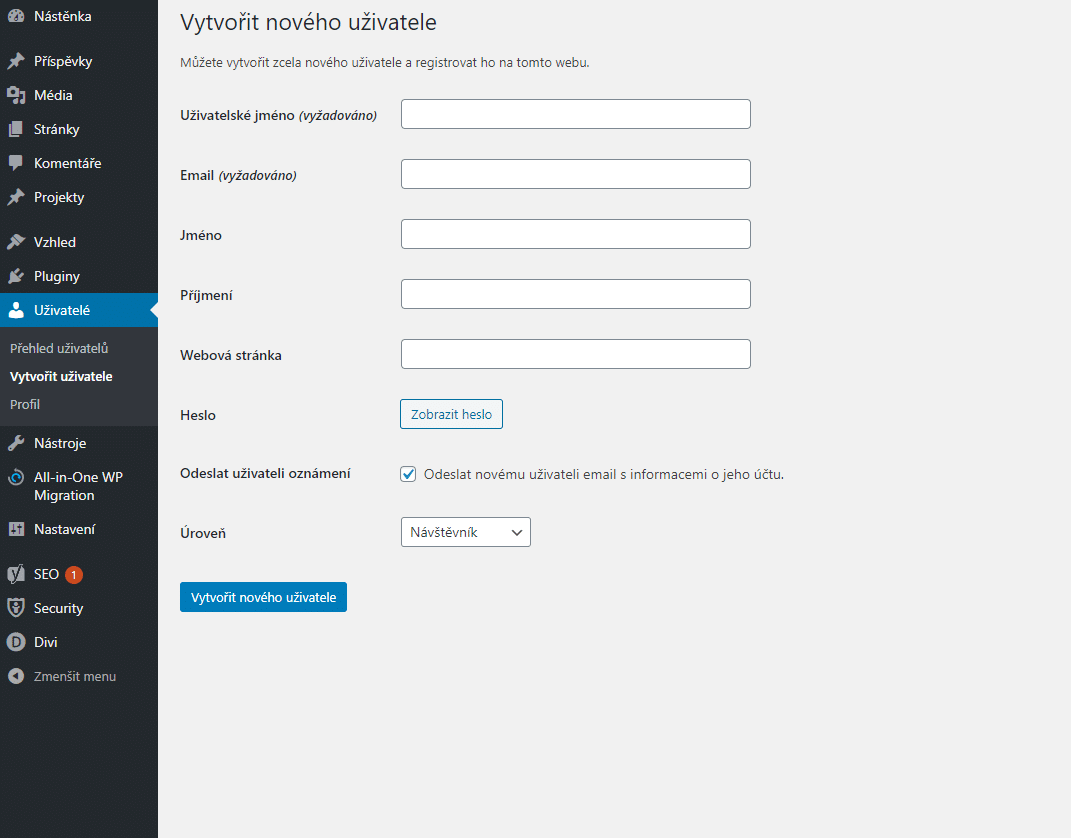This screenshot has width=1071, height=838.
Task: Click the Security shield icon
Action: (16, 609)
